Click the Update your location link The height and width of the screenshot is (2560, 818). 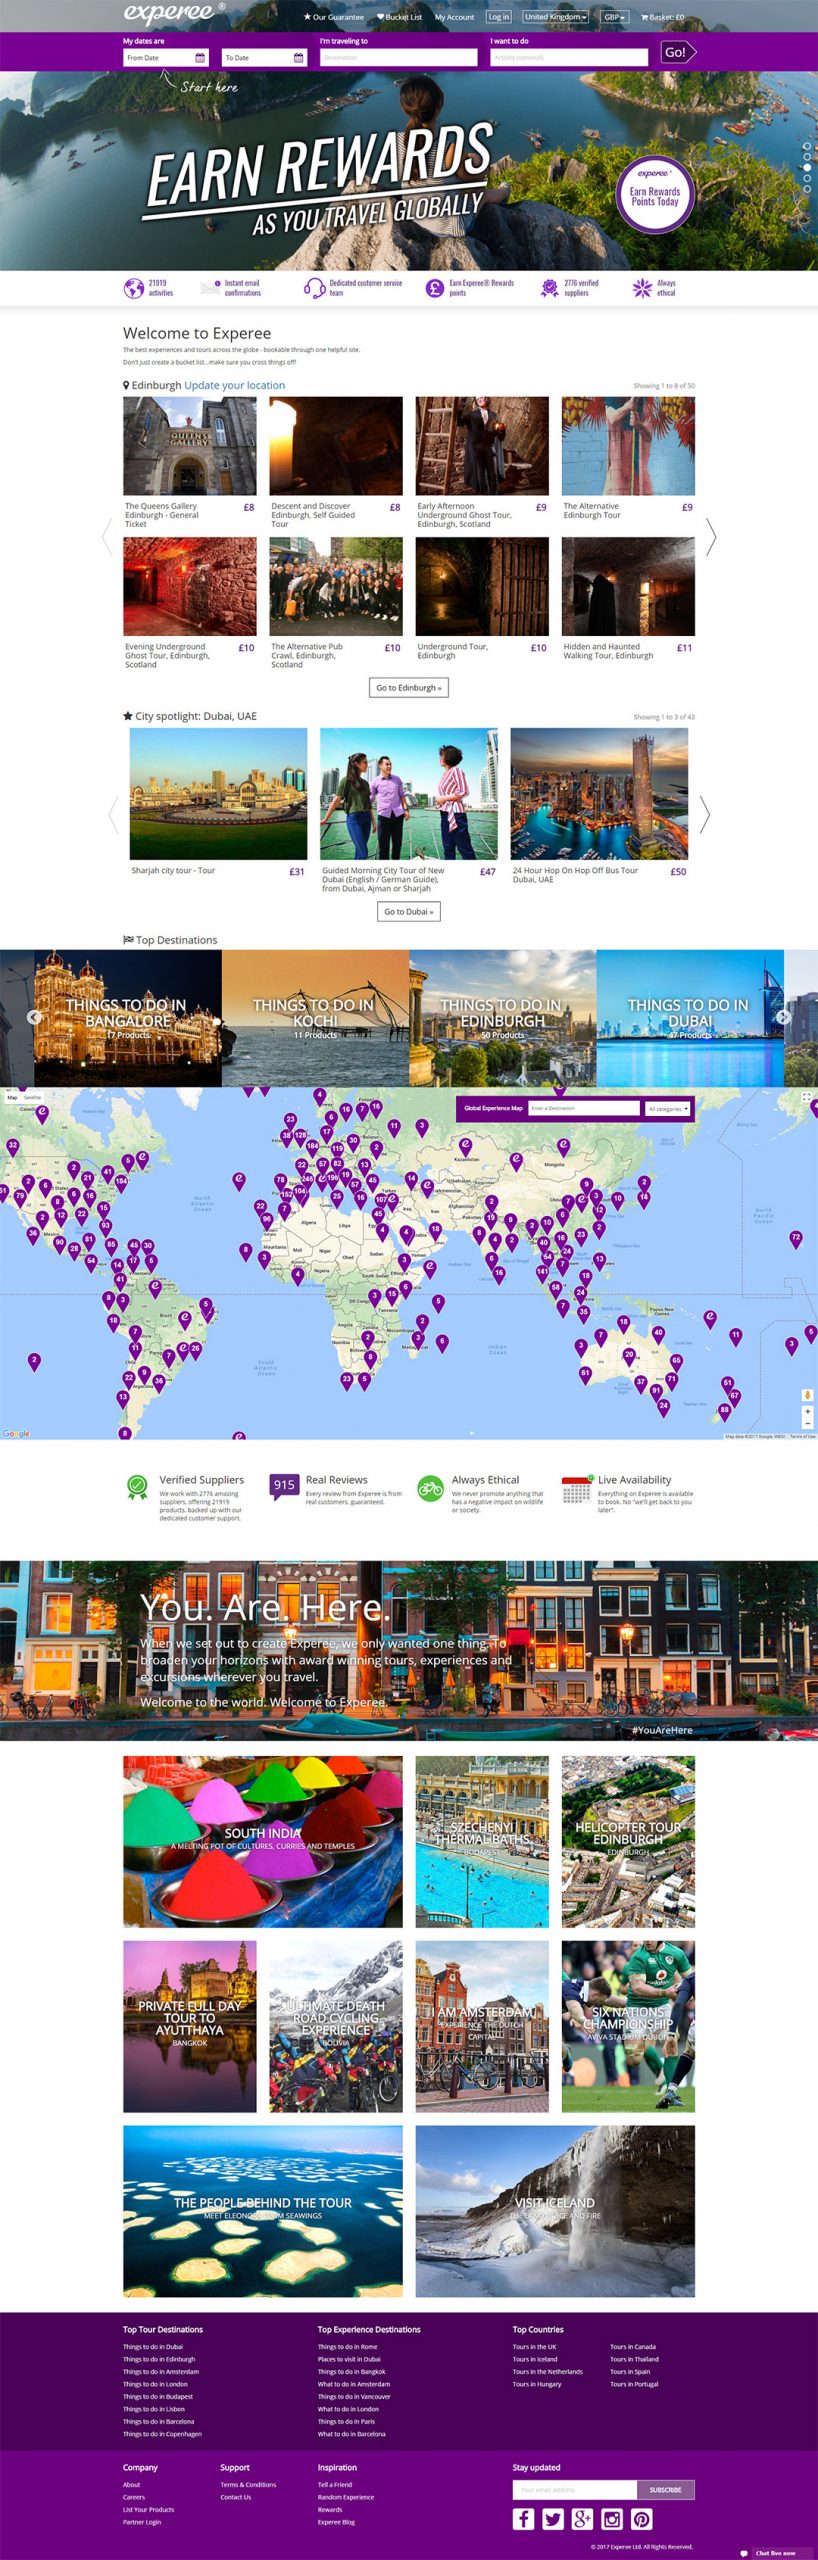[235, 385]
